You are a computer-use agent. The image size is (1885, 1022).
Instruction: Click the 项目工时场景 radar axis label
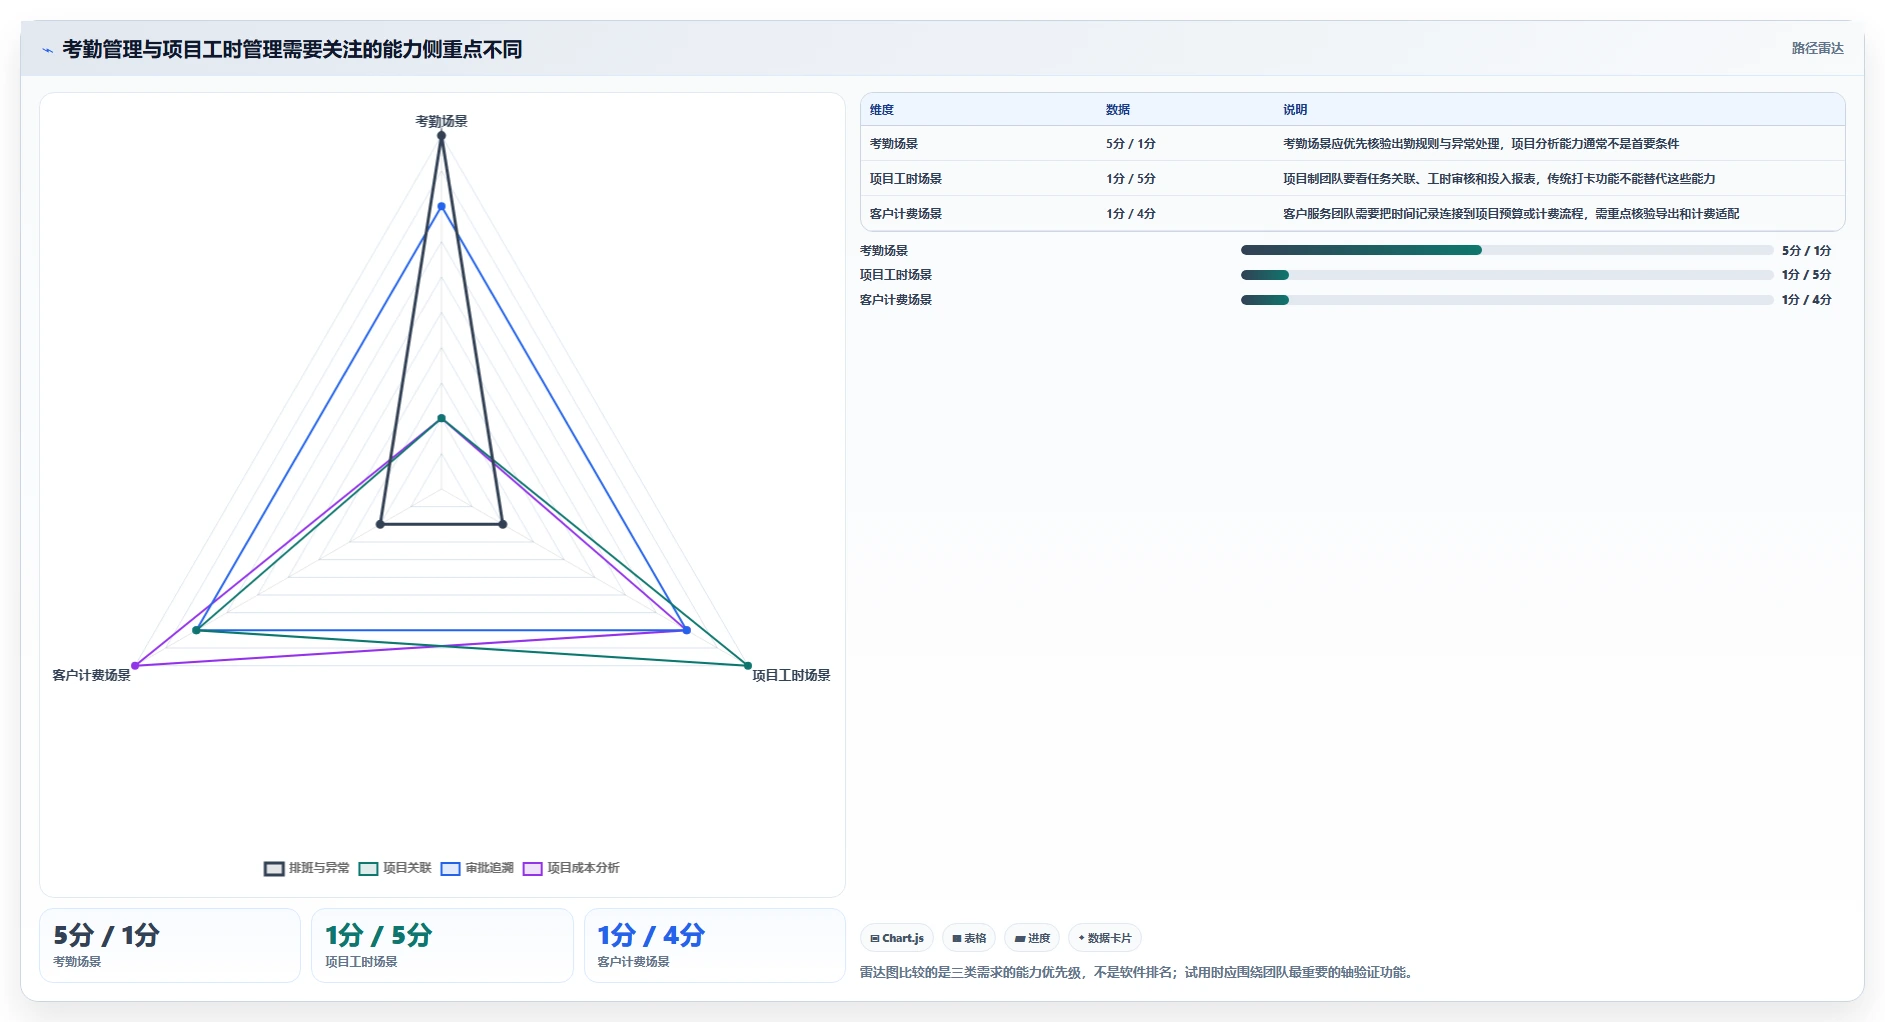[x=791, y=675]
